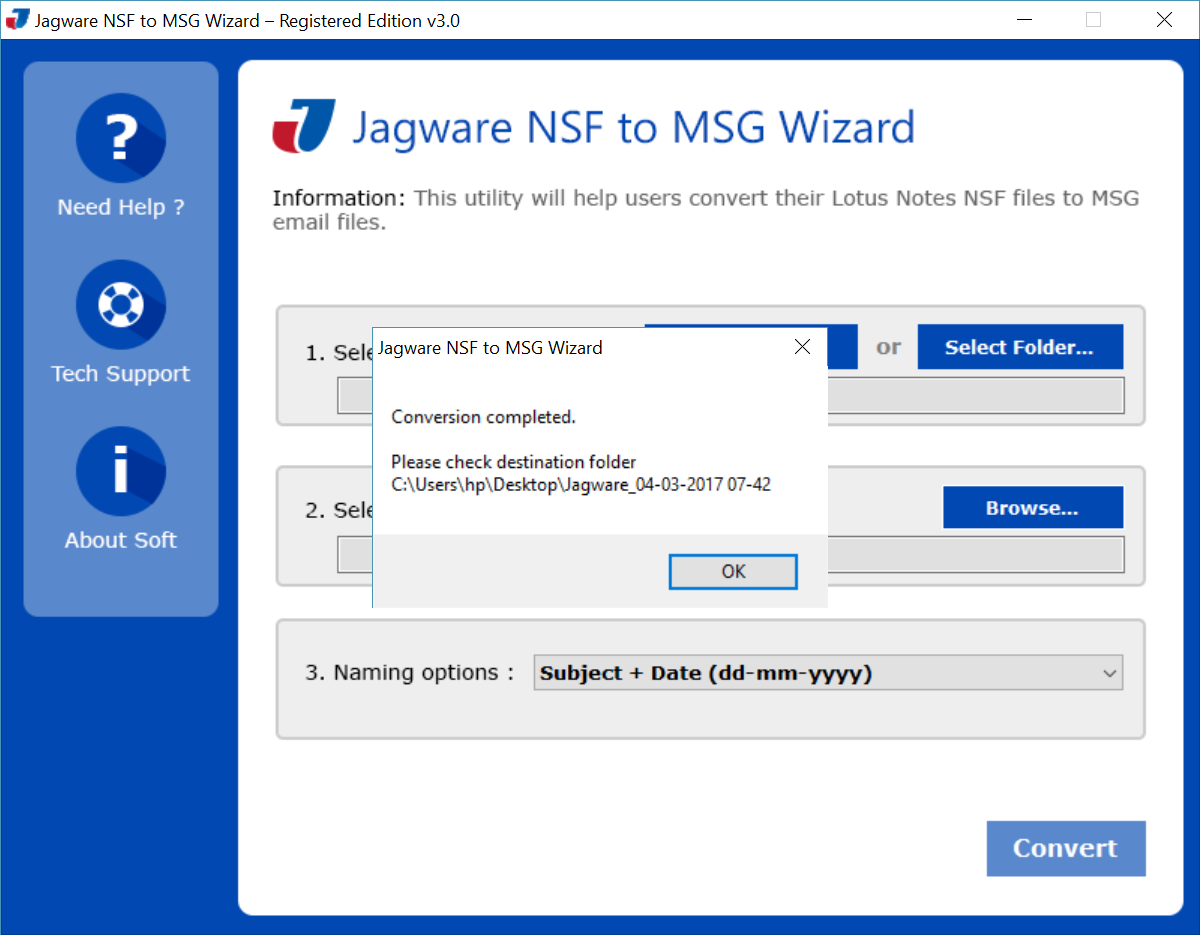Close the Jagware main window
This screenshot has width=1200, height=935.
pos(1164,19)
